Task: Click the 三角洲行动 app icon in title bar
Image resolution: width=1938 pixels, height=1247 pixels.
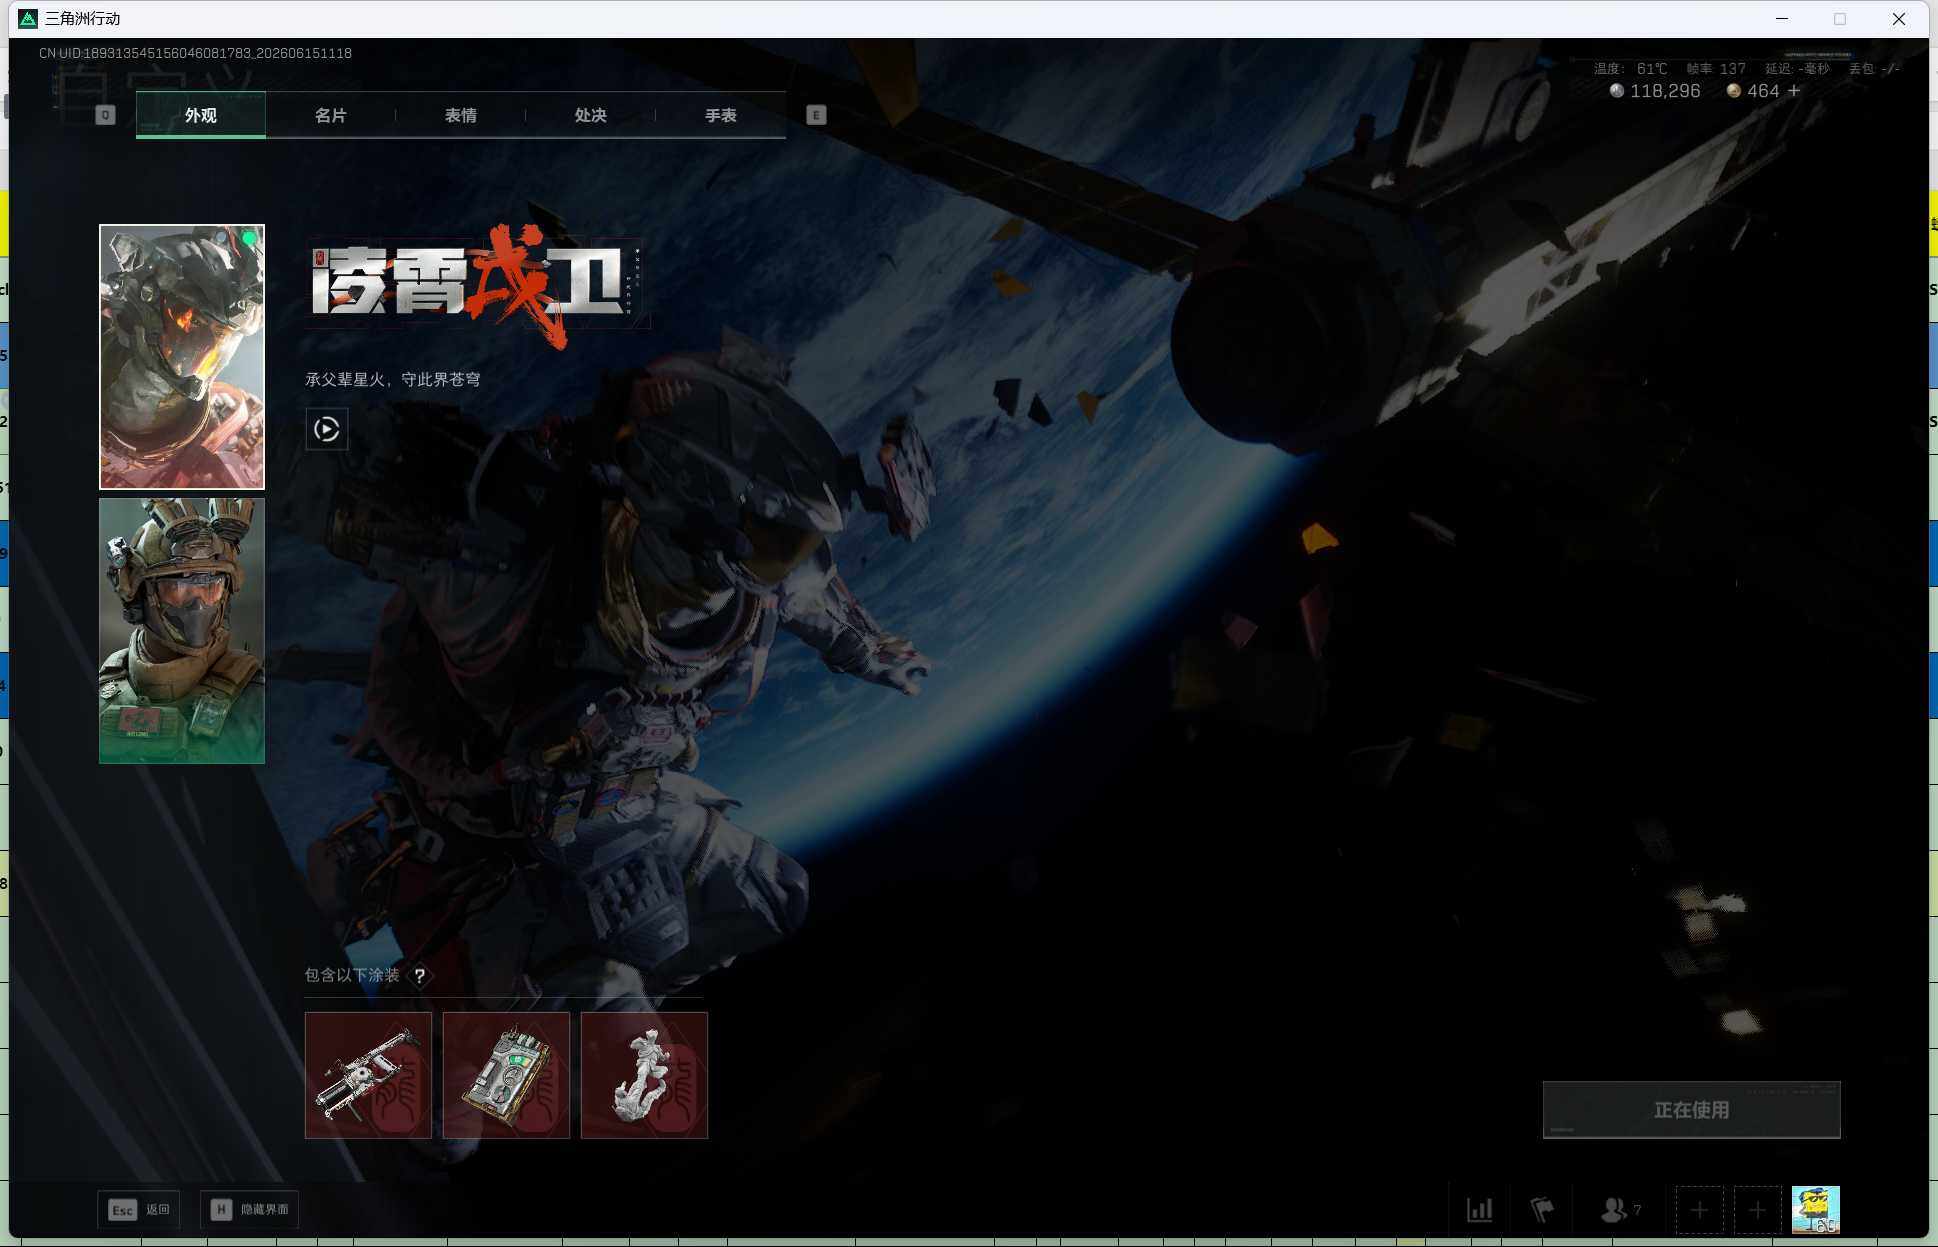Action: click(28, 19)
